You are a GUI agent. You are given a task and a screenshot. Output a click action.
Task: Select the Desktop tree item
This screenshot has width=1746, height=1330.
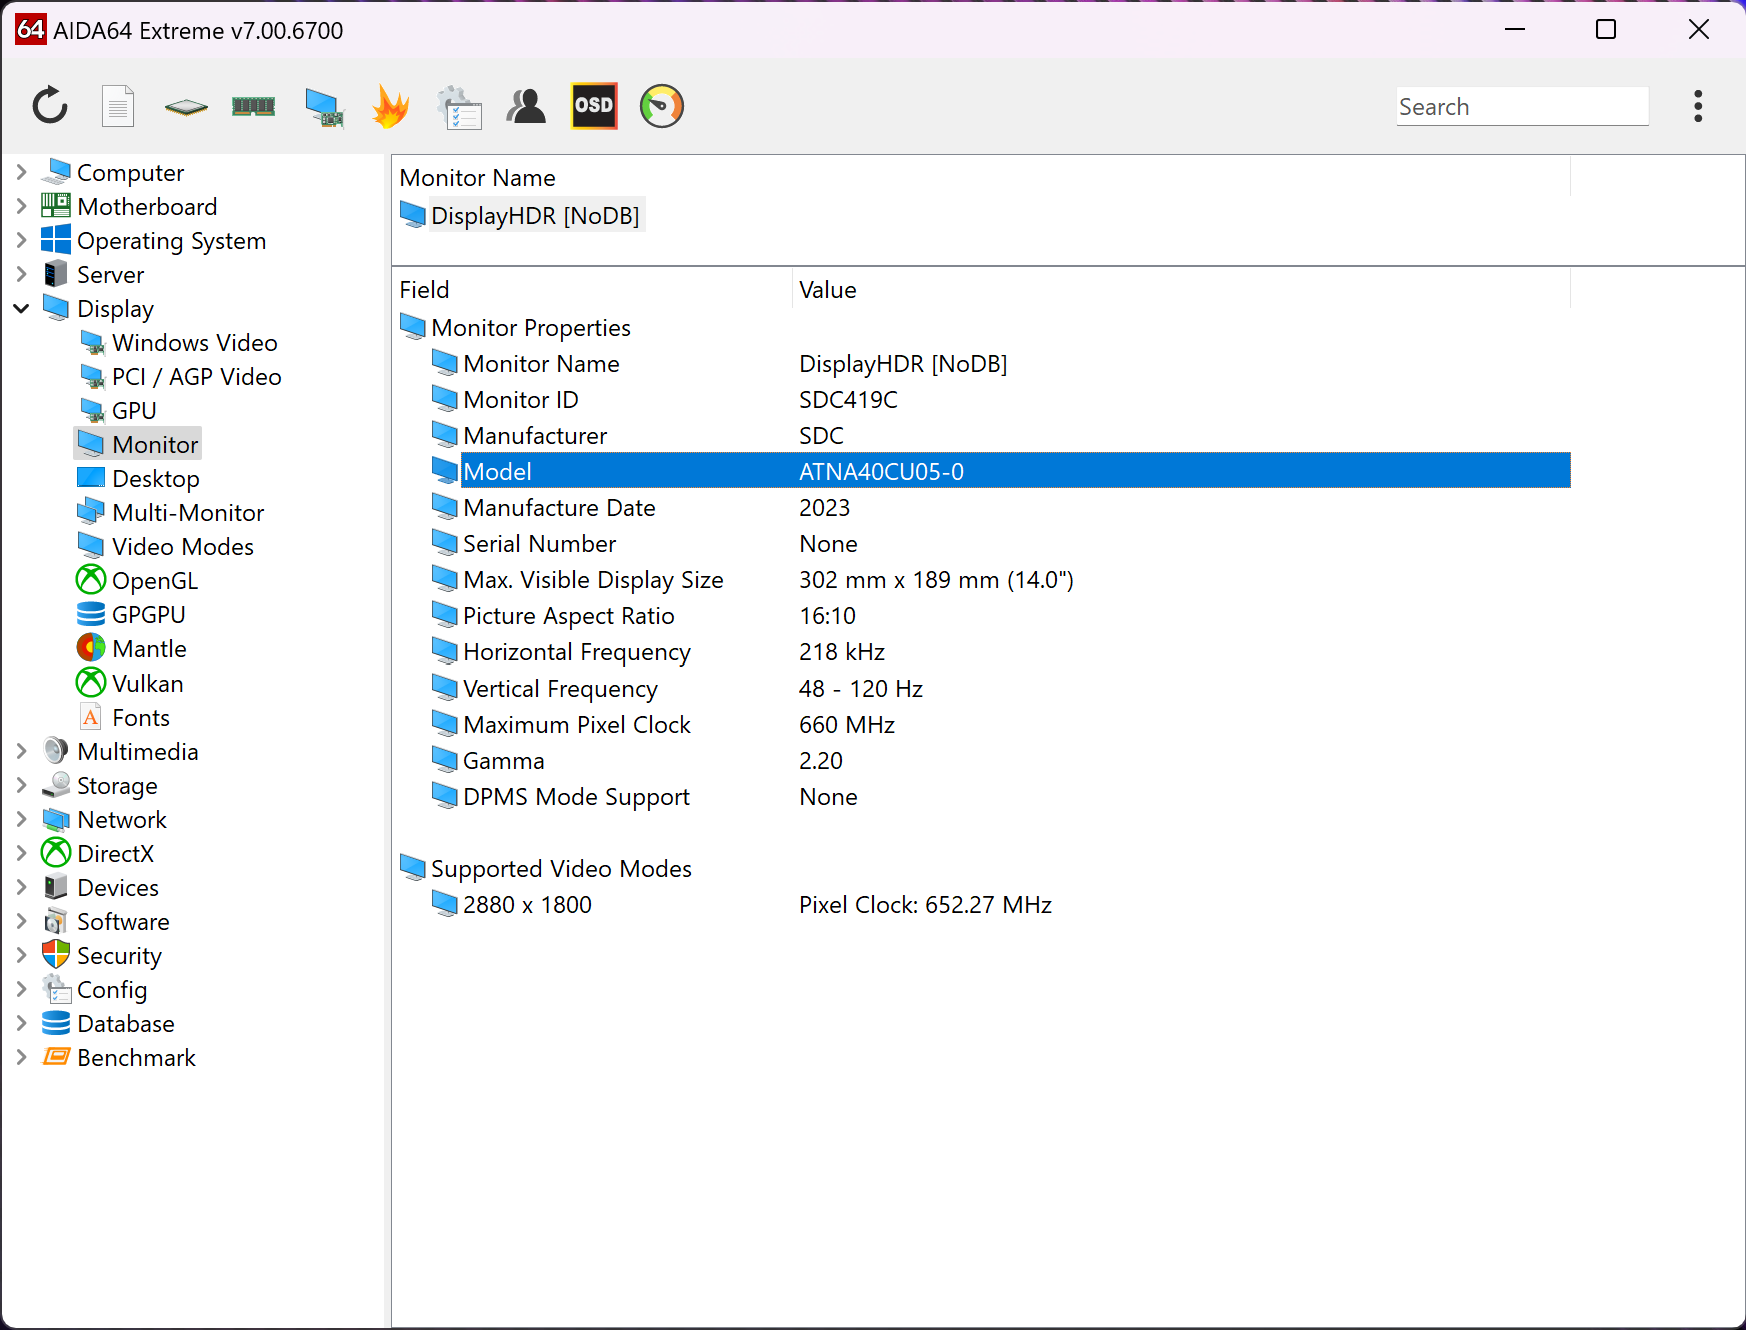pos(155,478)
